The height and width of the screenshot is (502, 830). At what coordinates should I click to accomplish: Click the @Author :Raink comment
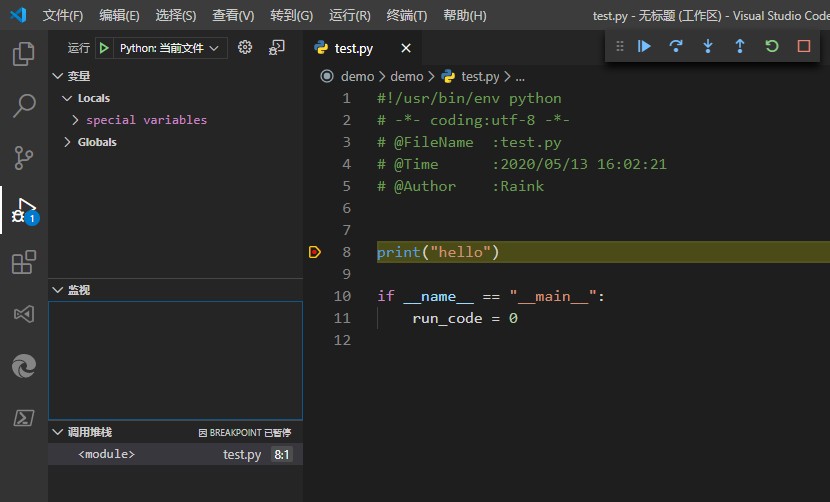click(460, 186)
